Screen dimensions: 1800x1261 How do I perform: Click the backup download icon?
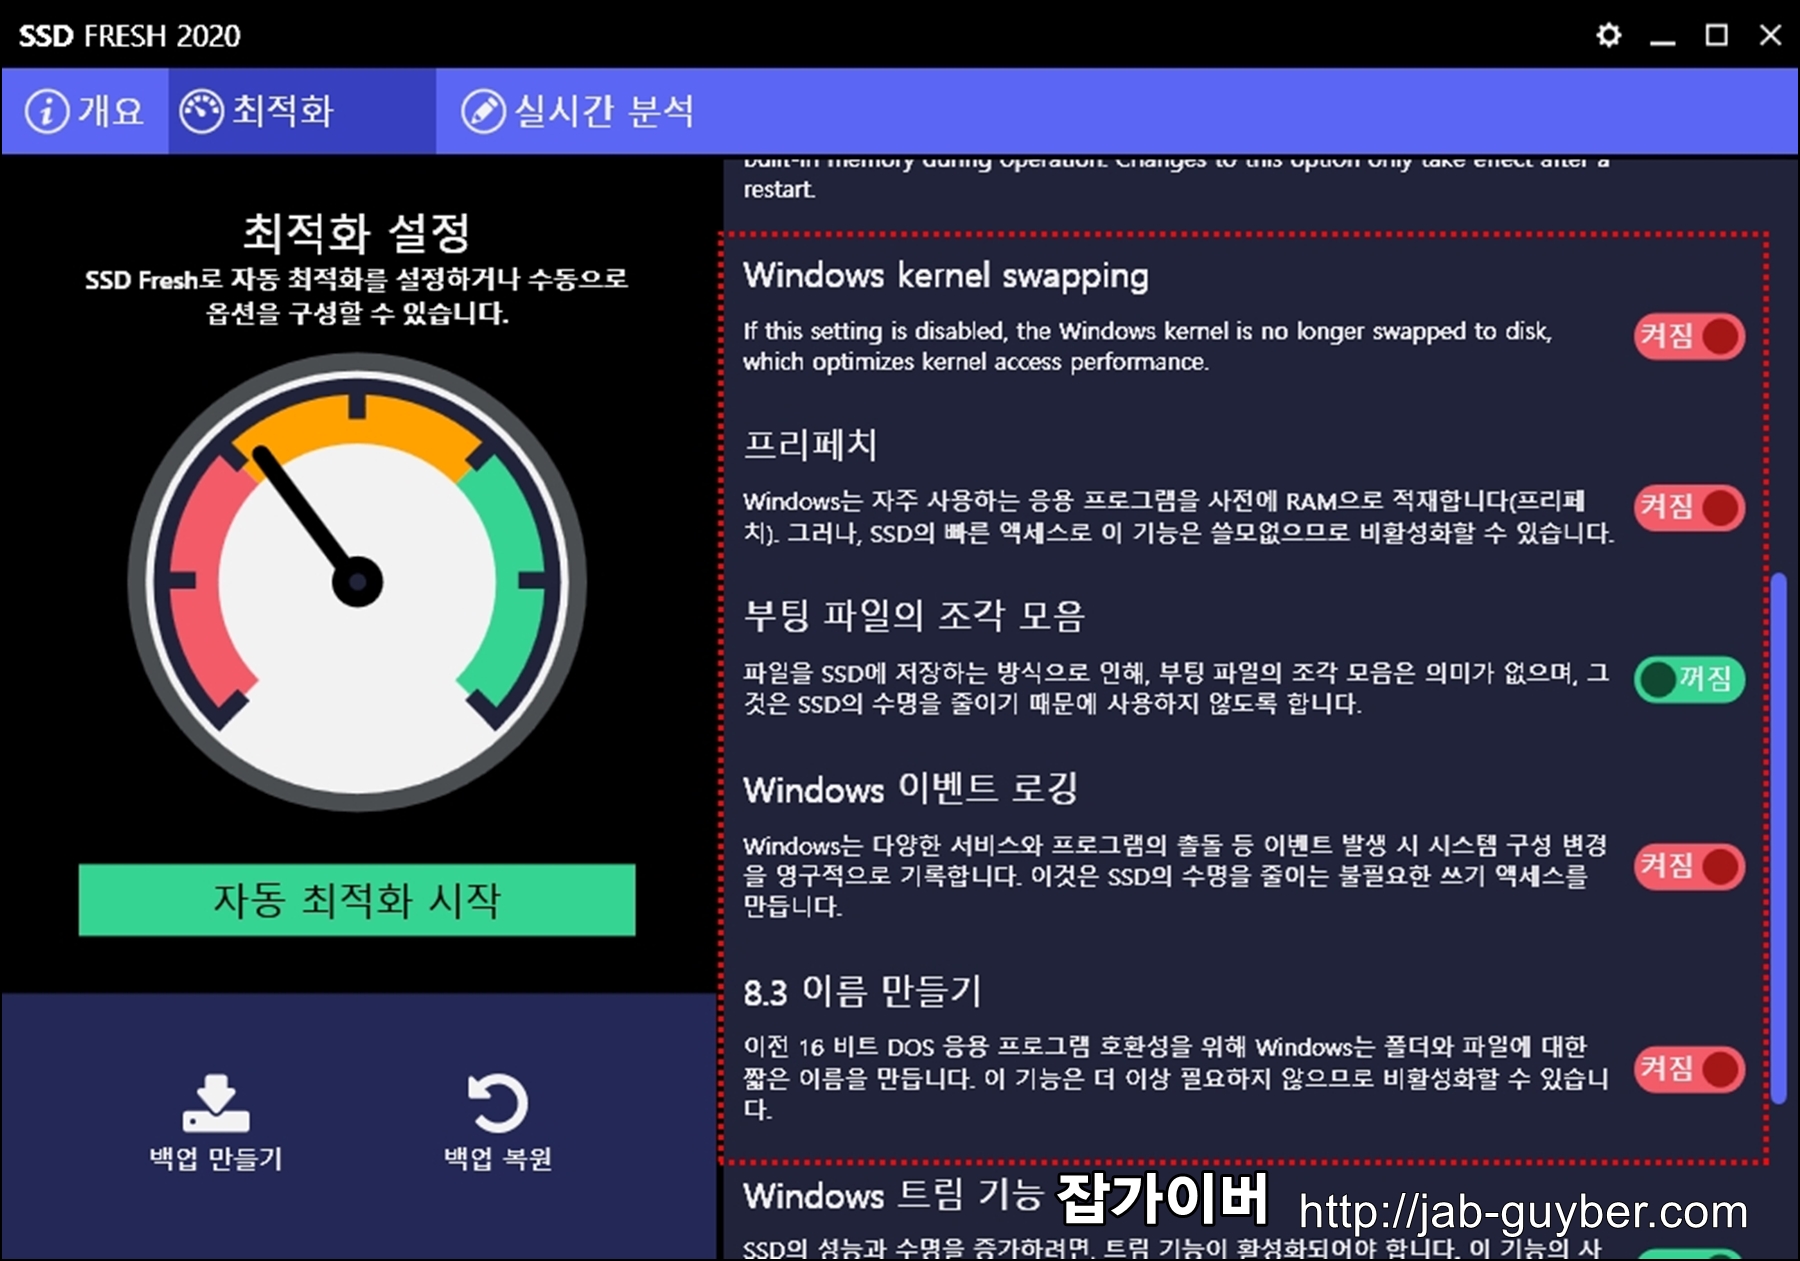pyautogui.click(x=216, y=1103)
